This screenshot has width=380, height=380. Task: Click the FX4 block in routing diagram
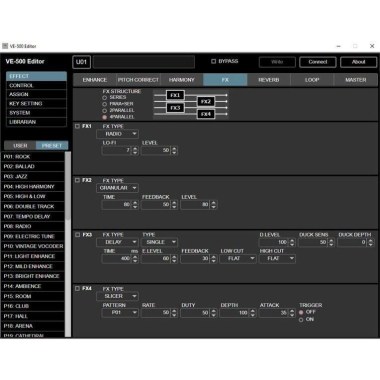click(x=206, y=114)
